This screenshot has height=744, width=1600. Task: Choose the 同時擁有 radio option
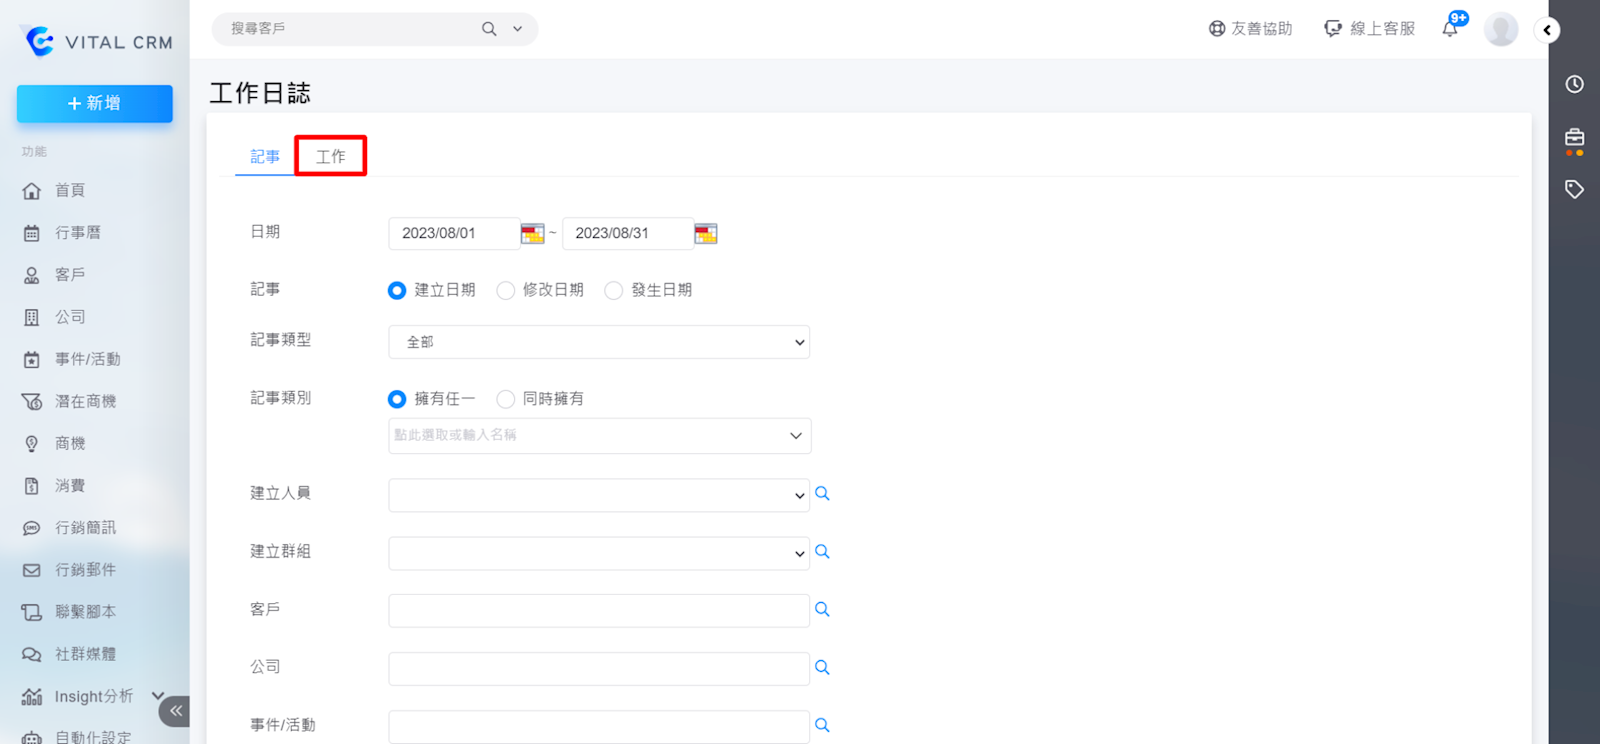click(506, 400)
